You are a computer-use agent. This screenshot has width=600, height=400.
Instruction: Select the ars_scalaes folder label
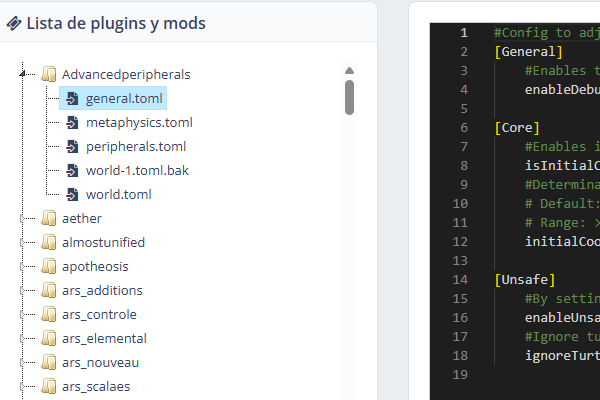click(x=96, y=386)
